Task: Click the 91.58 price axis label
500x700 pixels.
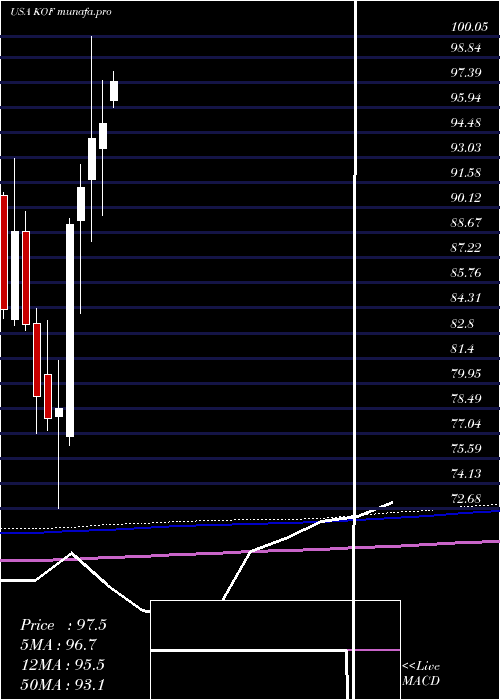Action: pyautogui.click(x=467, y=173)
